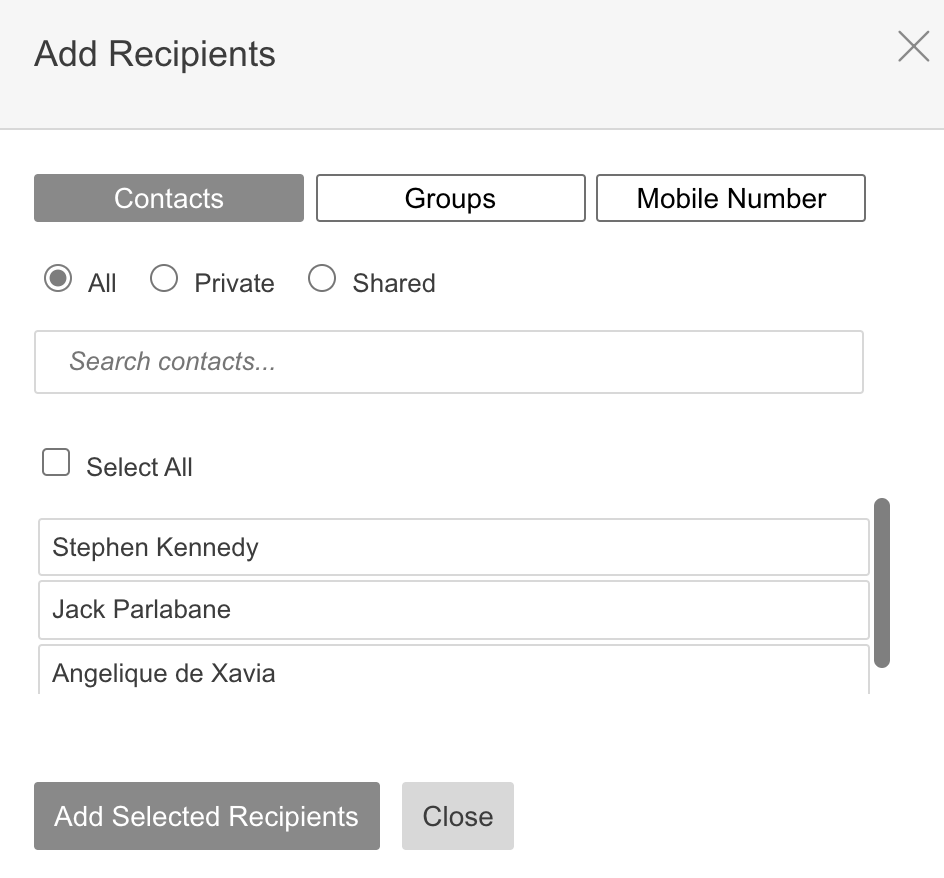Click the contact list scrollbar thumb

click(x=882, y=582)
